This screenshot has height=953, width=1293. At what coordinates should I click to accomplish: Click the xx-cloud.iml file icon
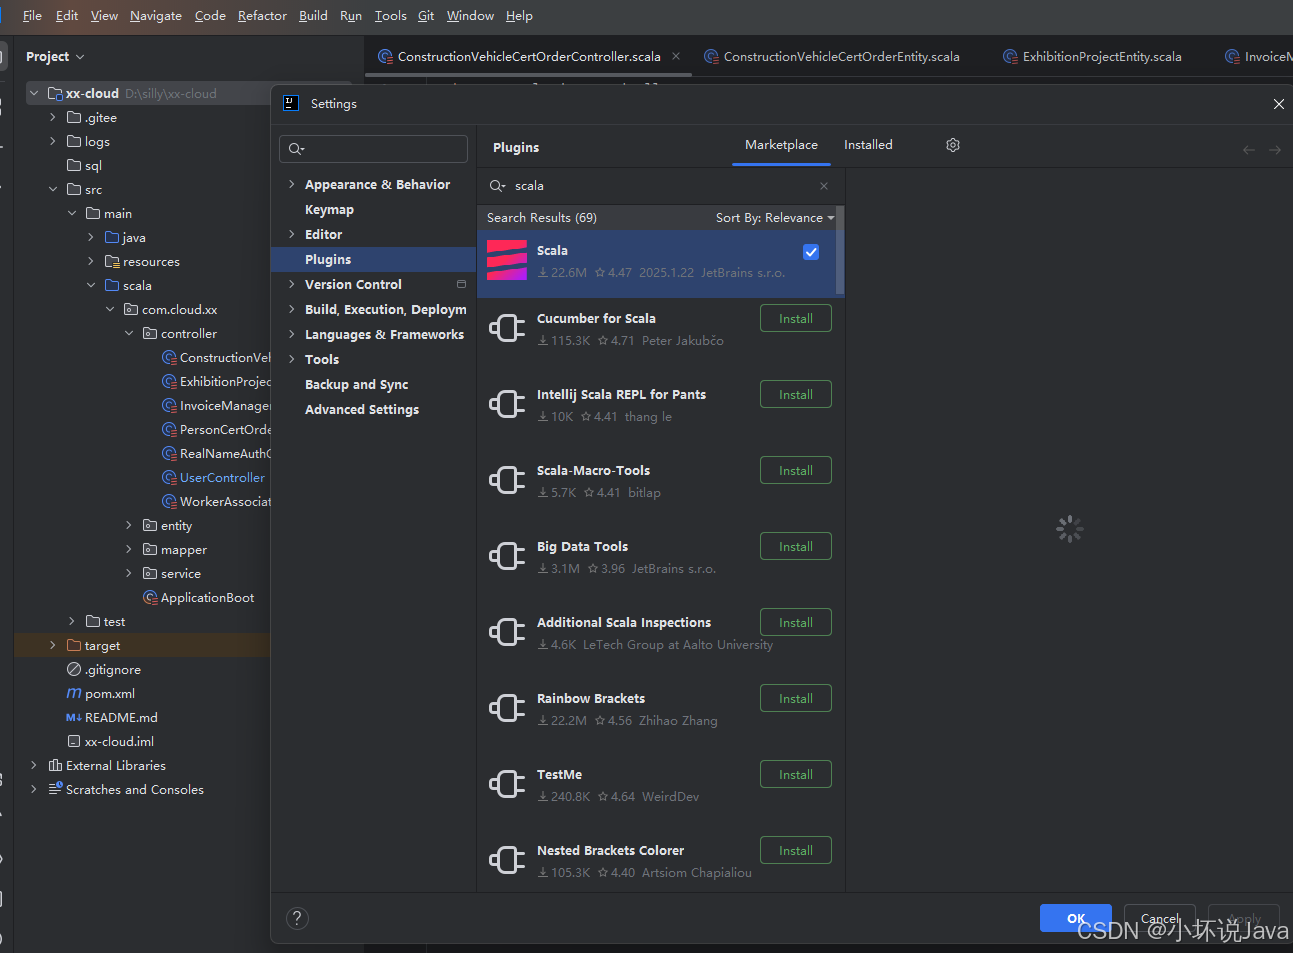(x=74, y=741)
